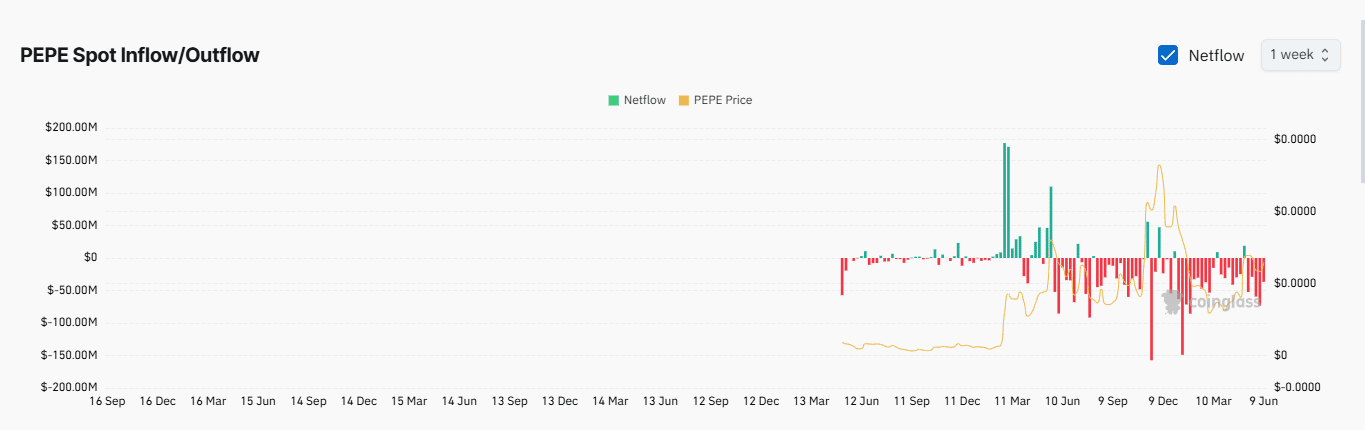1365x430 pixels.
Task: Uncheck the Netflow checkbox
Action: click(x=1167, y=55)
